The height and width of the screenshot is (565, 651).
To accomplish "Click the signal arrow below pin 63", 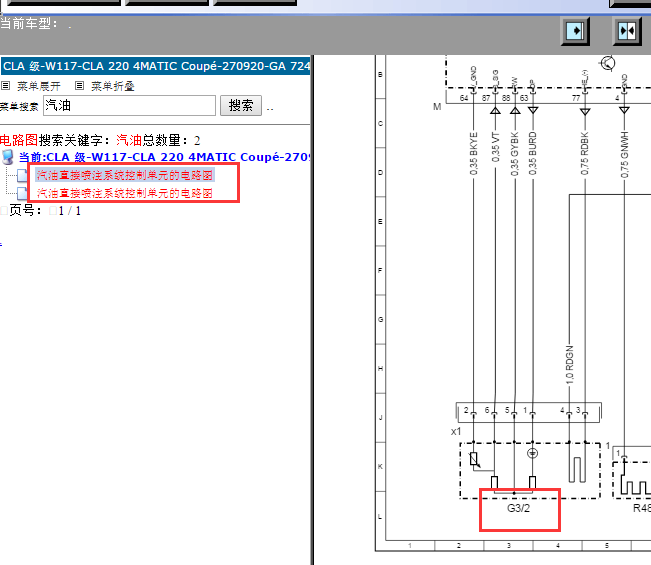I will coord(533,110).
